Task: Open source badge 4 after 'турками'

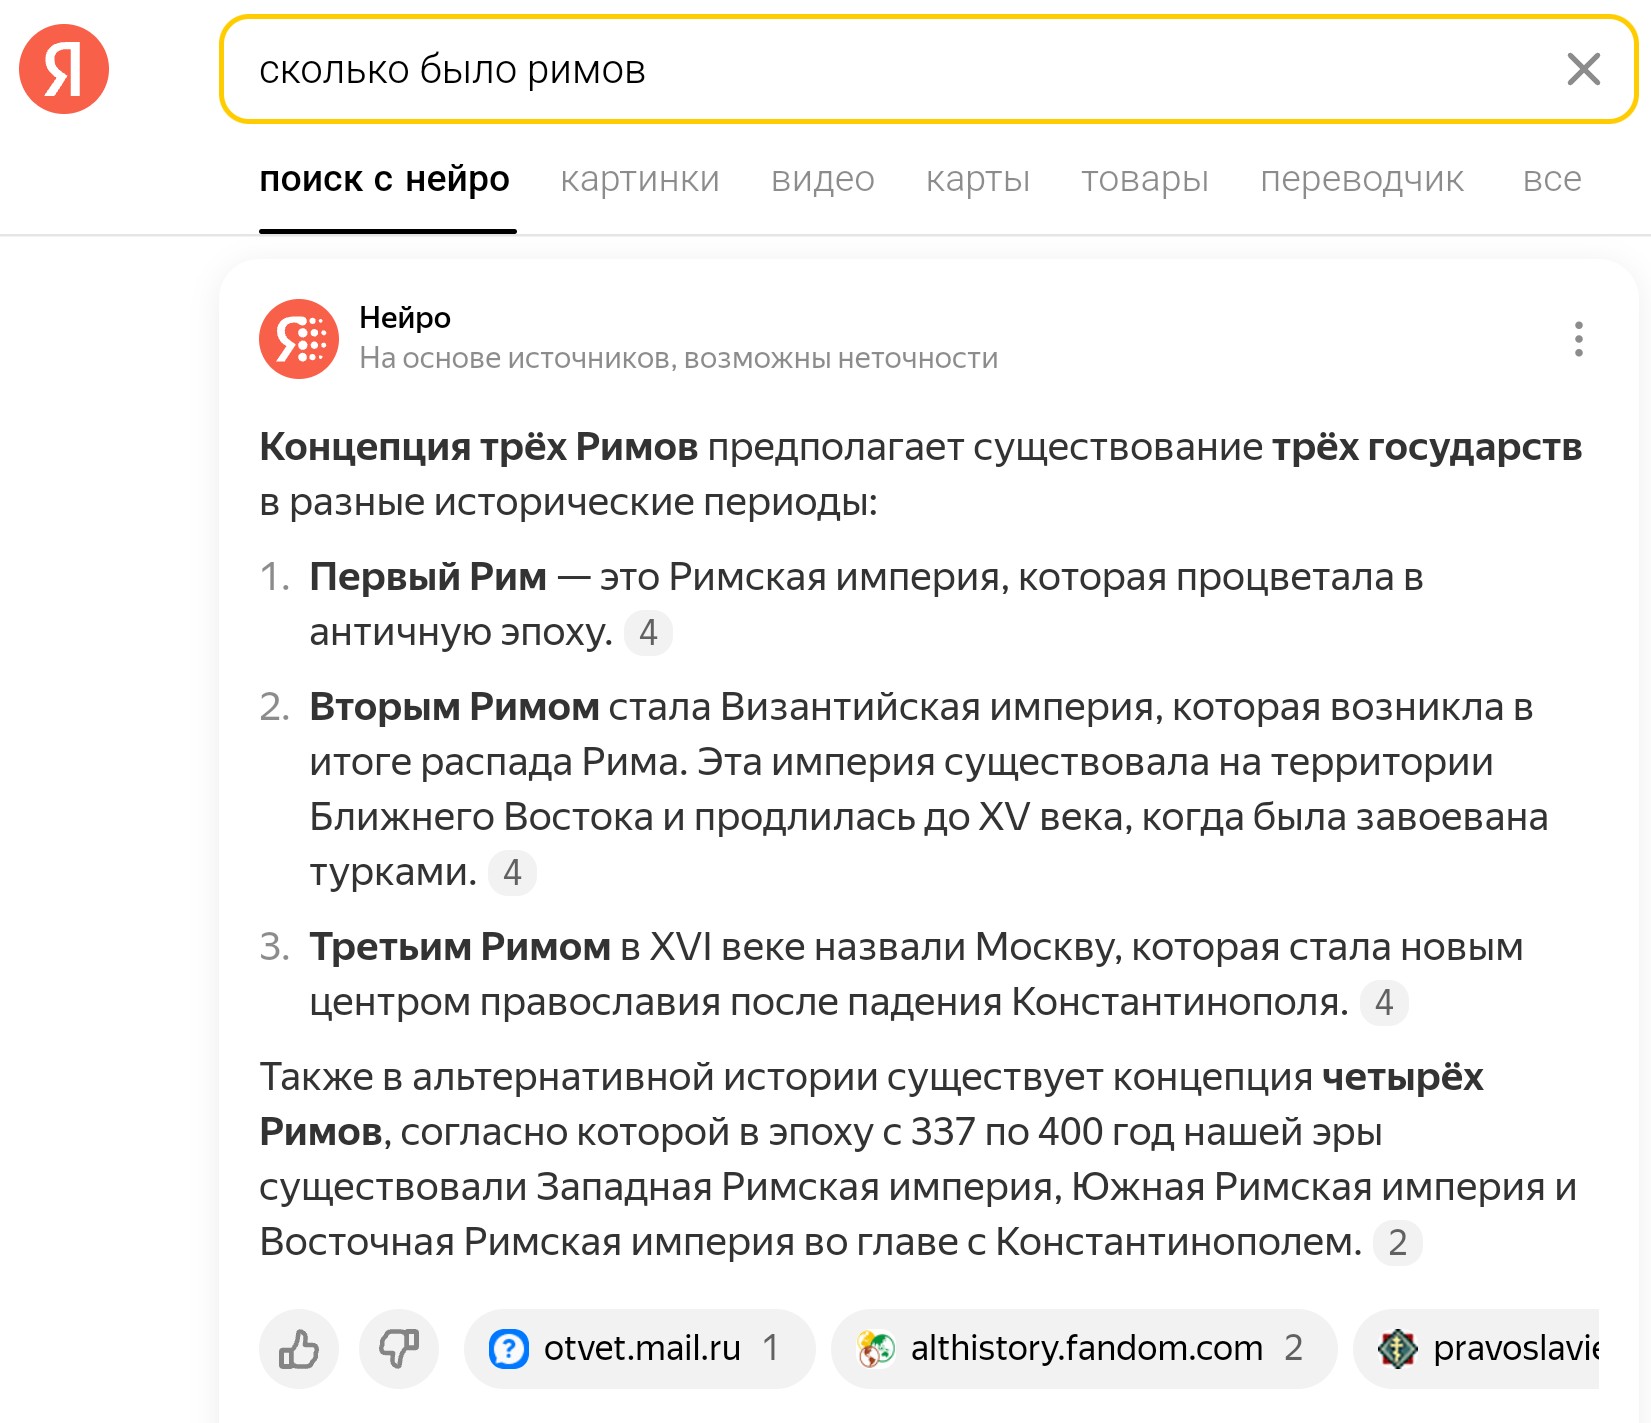Action: 512,873
